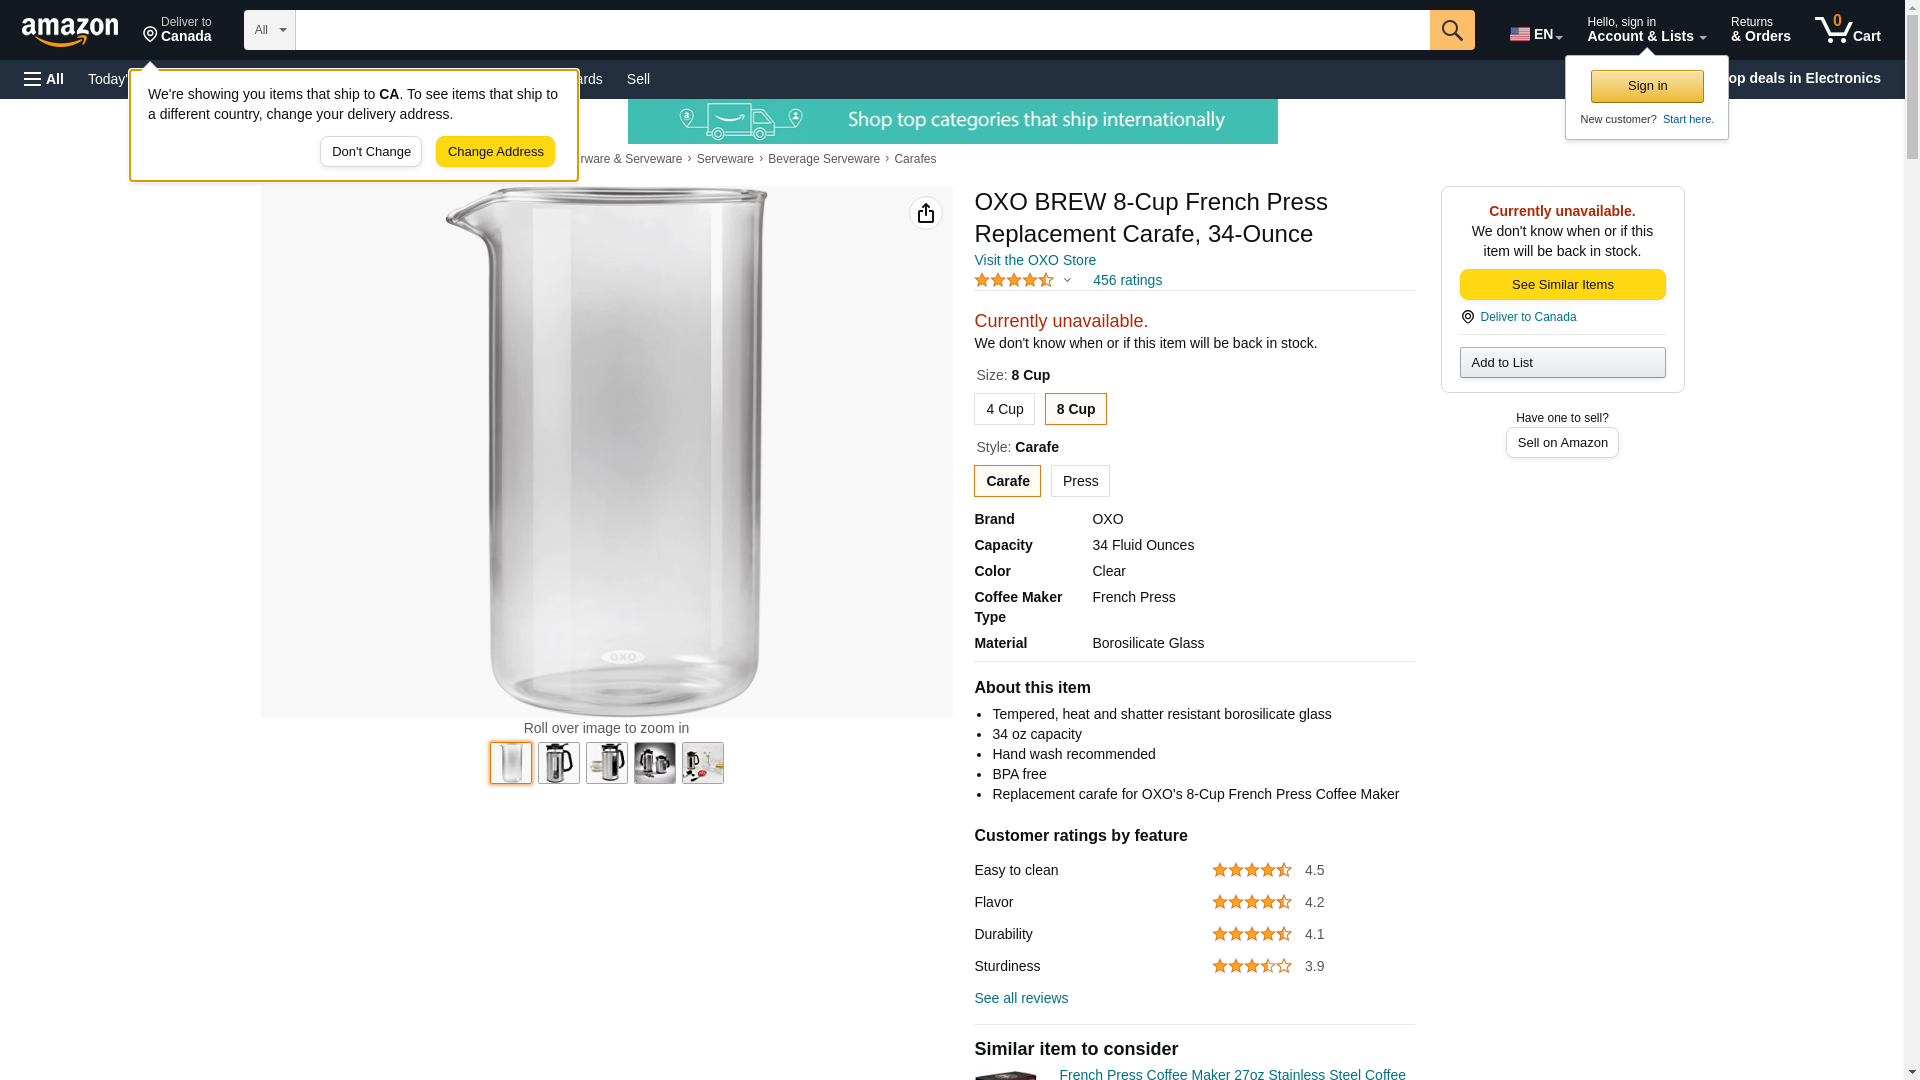
Task: Select the second product thumbnail image
Action: [x=559, y=763]
